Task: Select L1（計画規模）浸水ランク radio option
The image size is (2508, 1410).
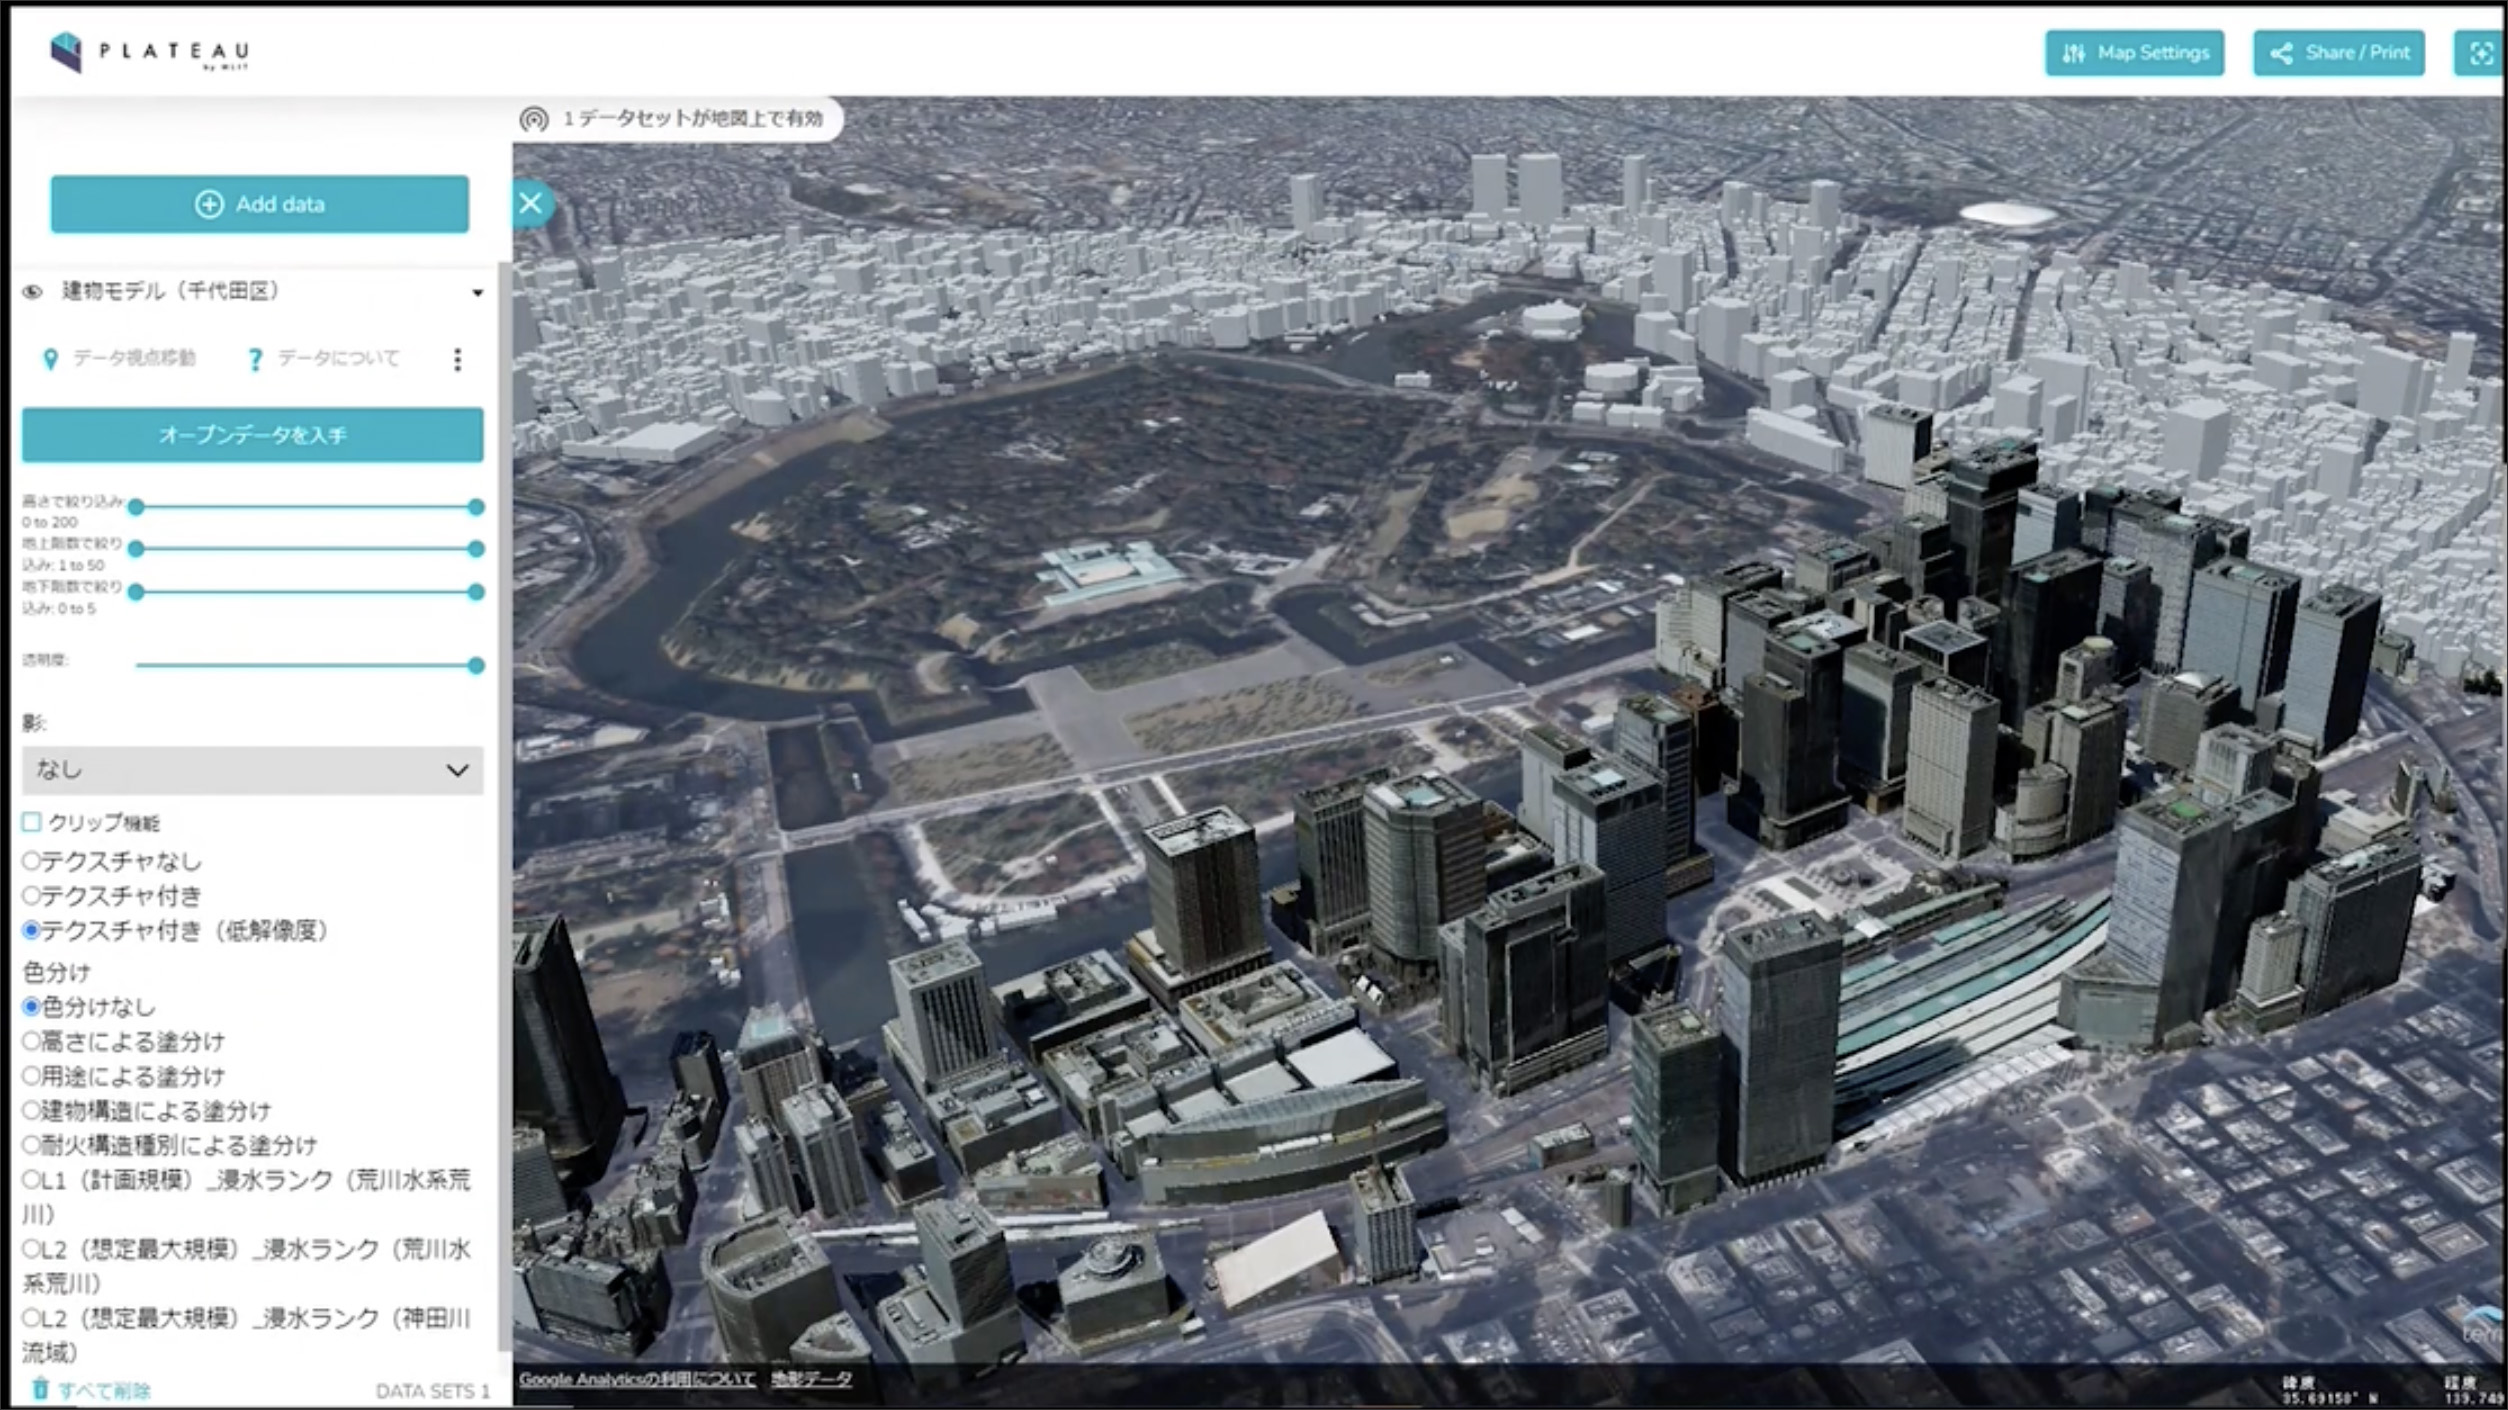Action: (31, 1180)
